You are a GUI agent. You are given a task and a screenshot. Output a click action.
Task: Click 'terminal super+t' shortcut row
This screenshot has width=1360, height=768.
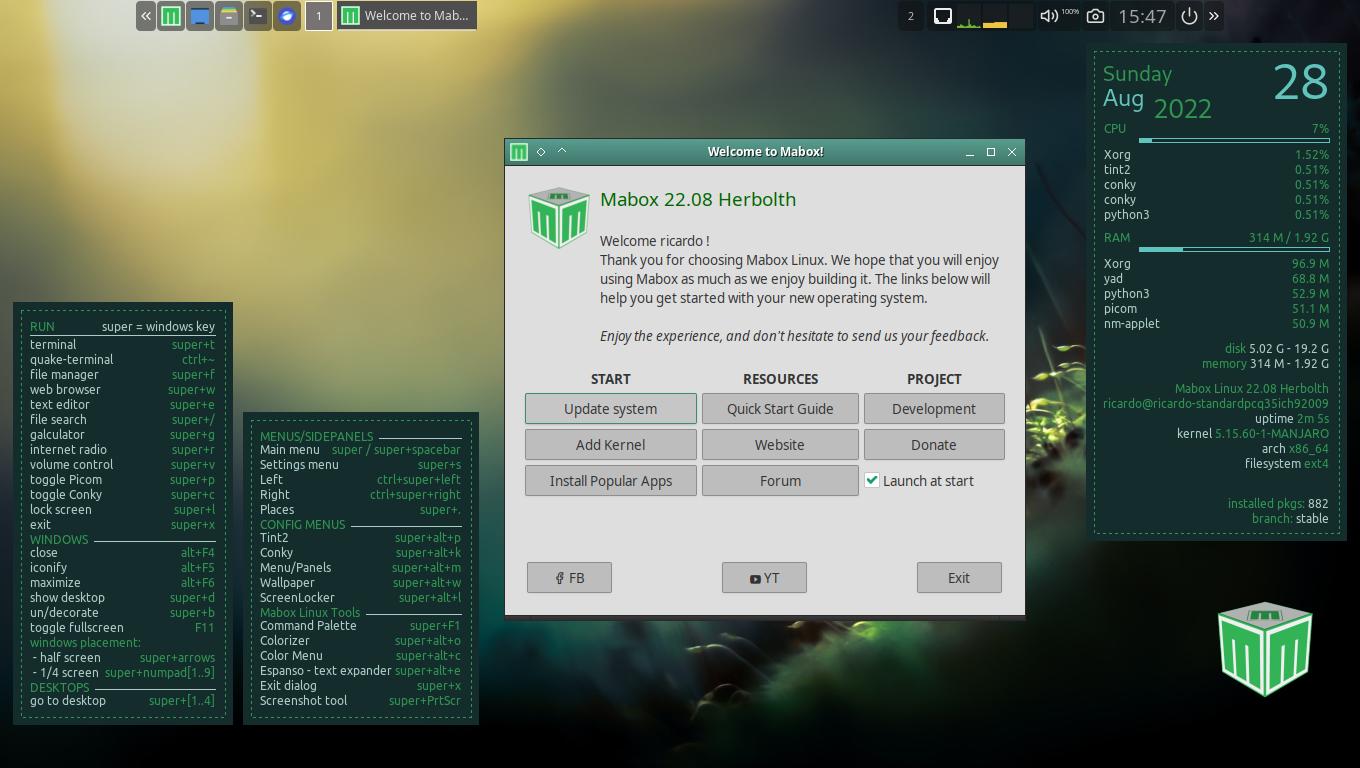click(x=122, y=345)
